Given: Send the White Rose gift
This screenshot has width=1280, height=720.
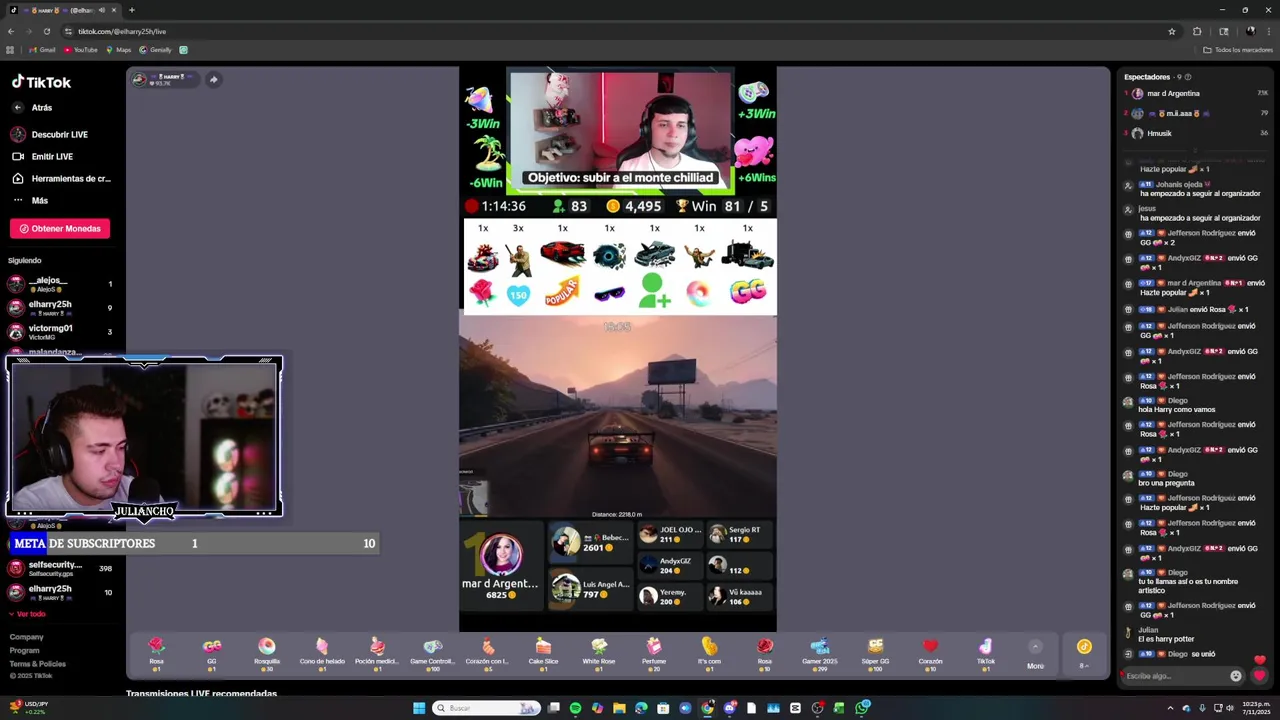Looking at the screenshot, I should pyautogui.click(x=599, y=653).
